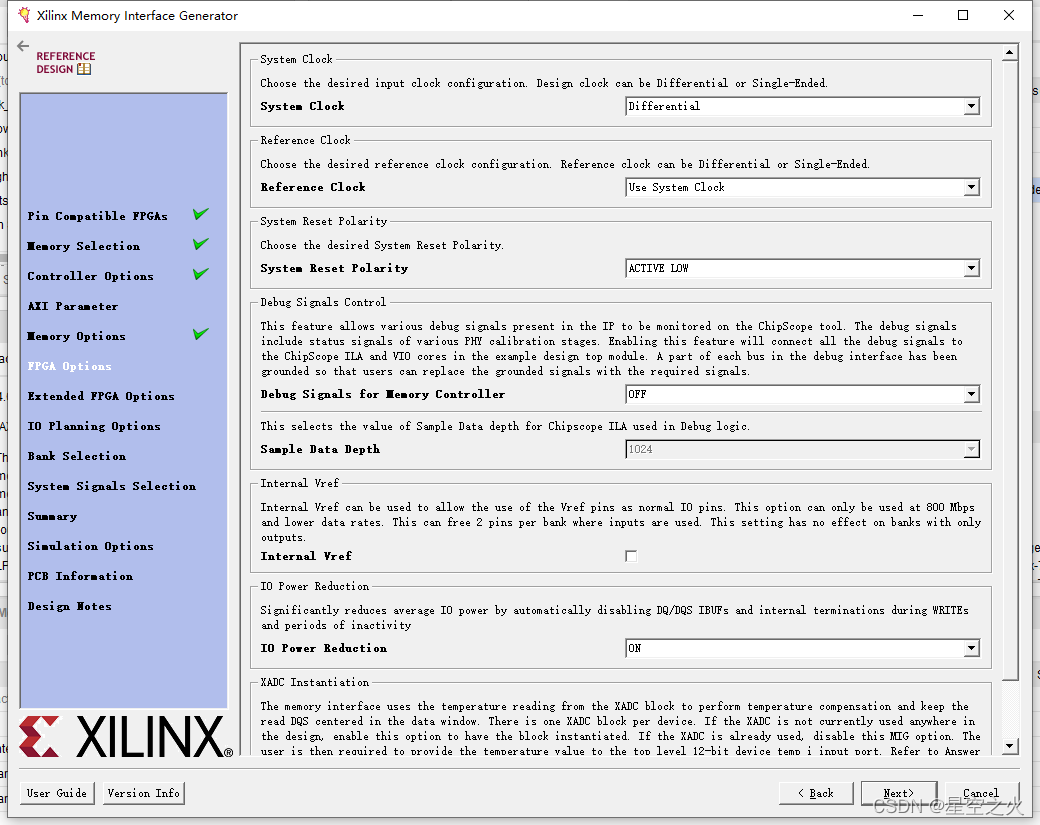Open the Sample Data Depth dropdown
The width and height of the screenshot is (1040, 825).
click(x=802, y=449)
